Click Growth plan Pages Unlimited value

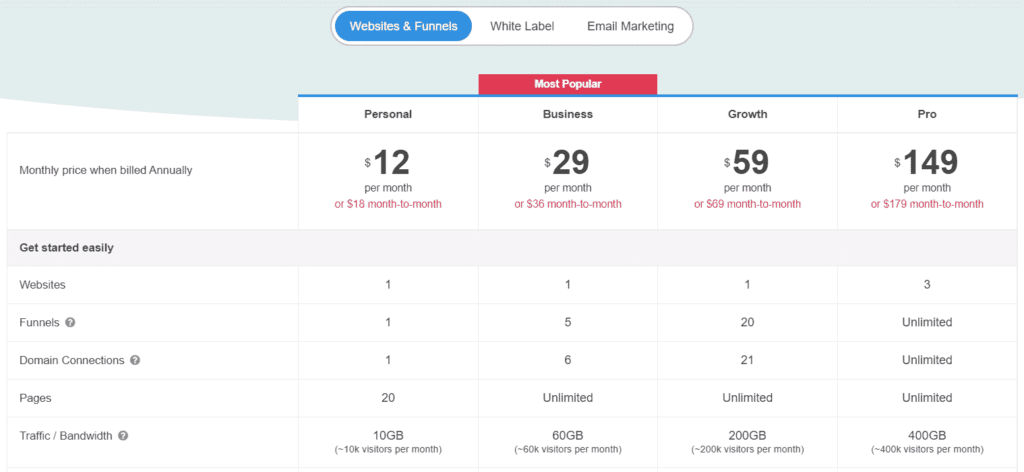(747, 398)
